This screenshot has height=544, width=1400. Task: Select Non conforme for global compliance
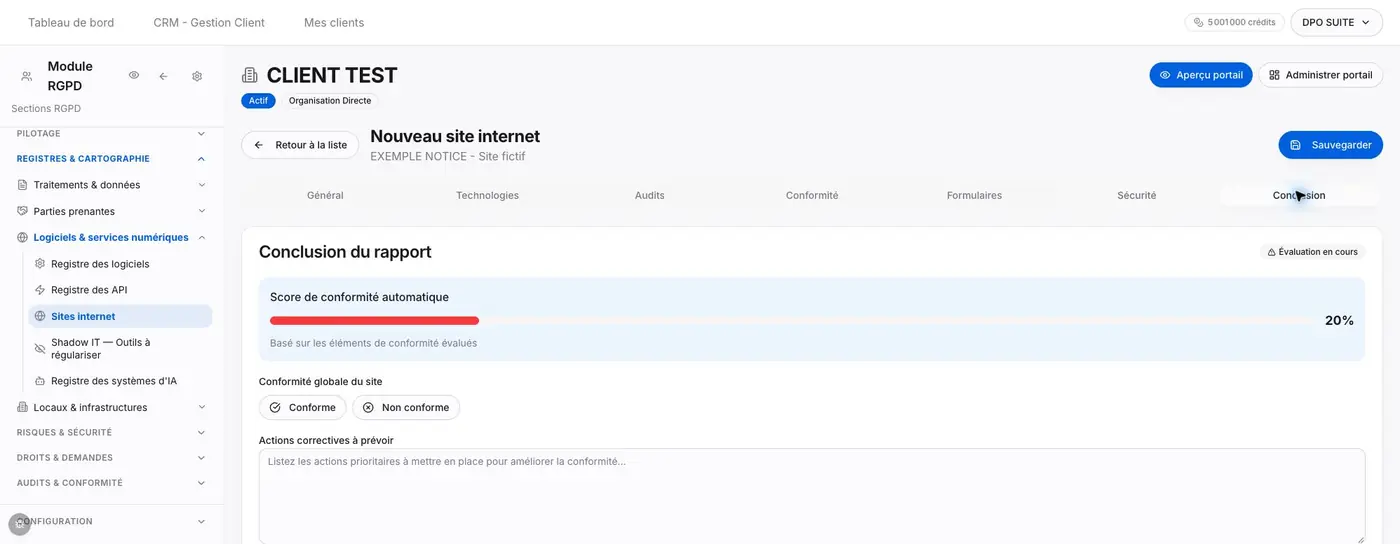406,408
